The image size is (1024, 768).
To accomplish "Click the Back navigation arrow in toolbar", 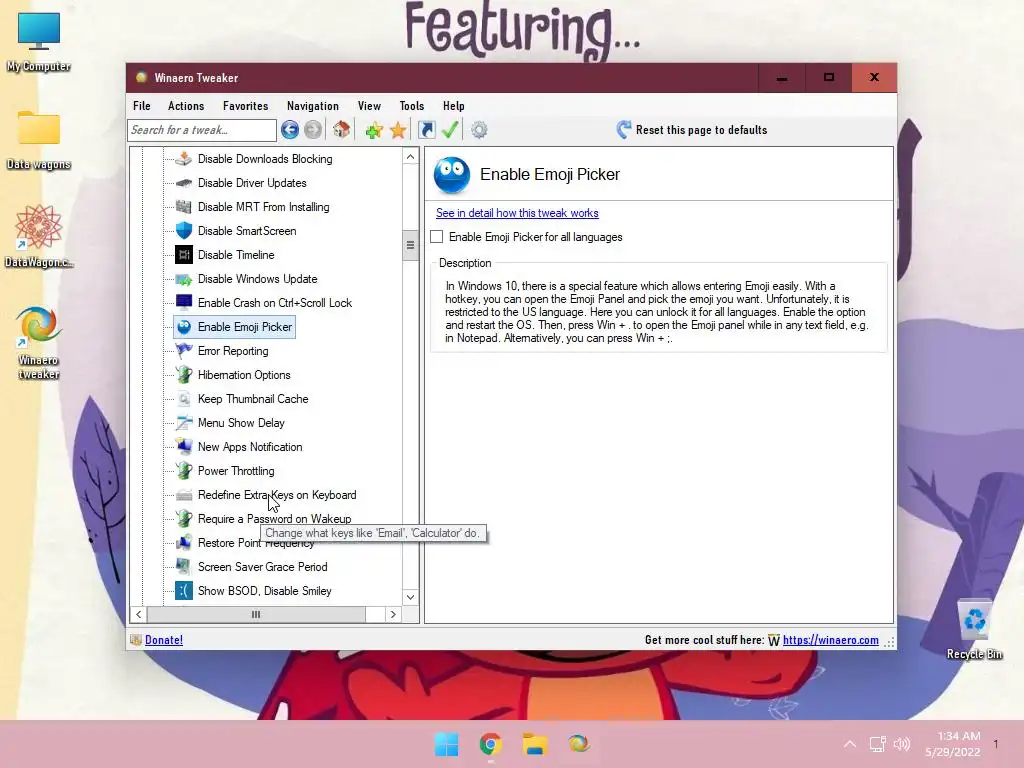I will point(290,130).
